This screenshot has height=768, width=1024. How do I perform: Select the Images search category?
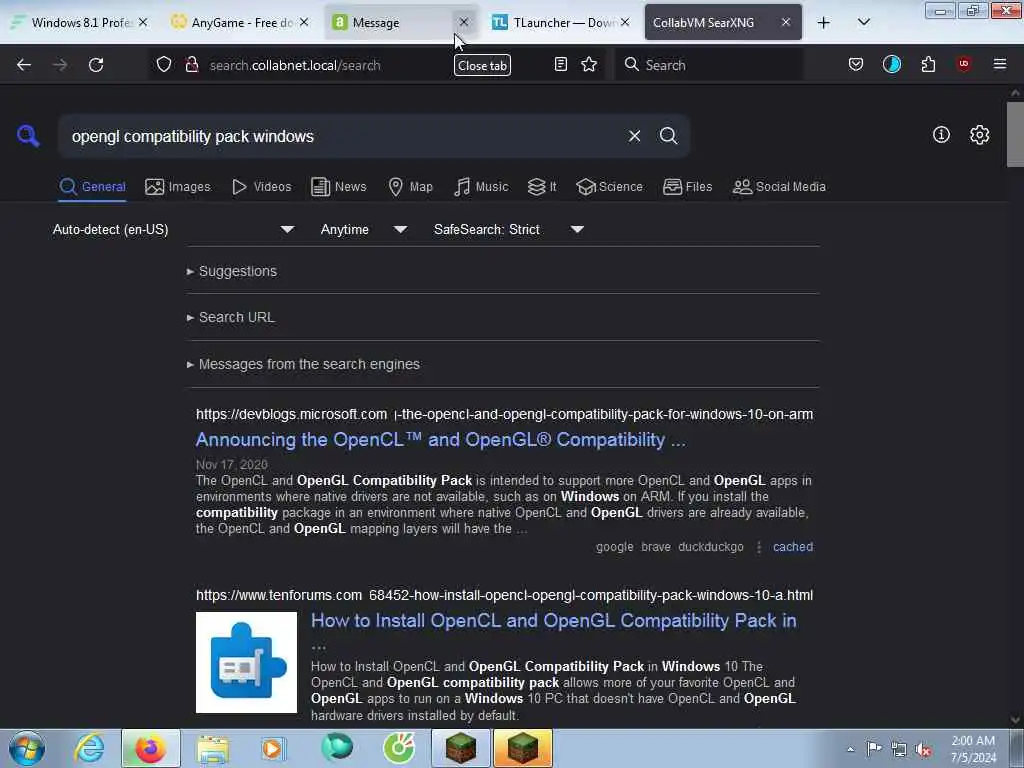[178, 187]
